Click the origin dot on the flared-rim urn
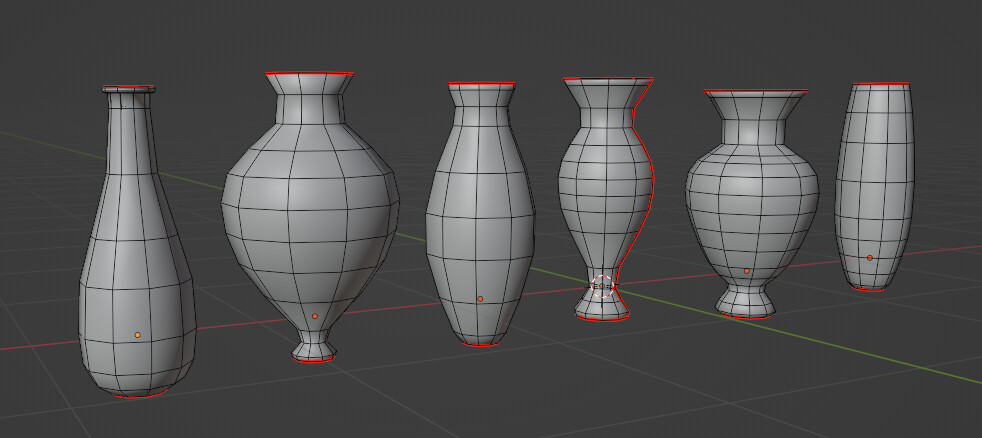 (x=747, y=271)
